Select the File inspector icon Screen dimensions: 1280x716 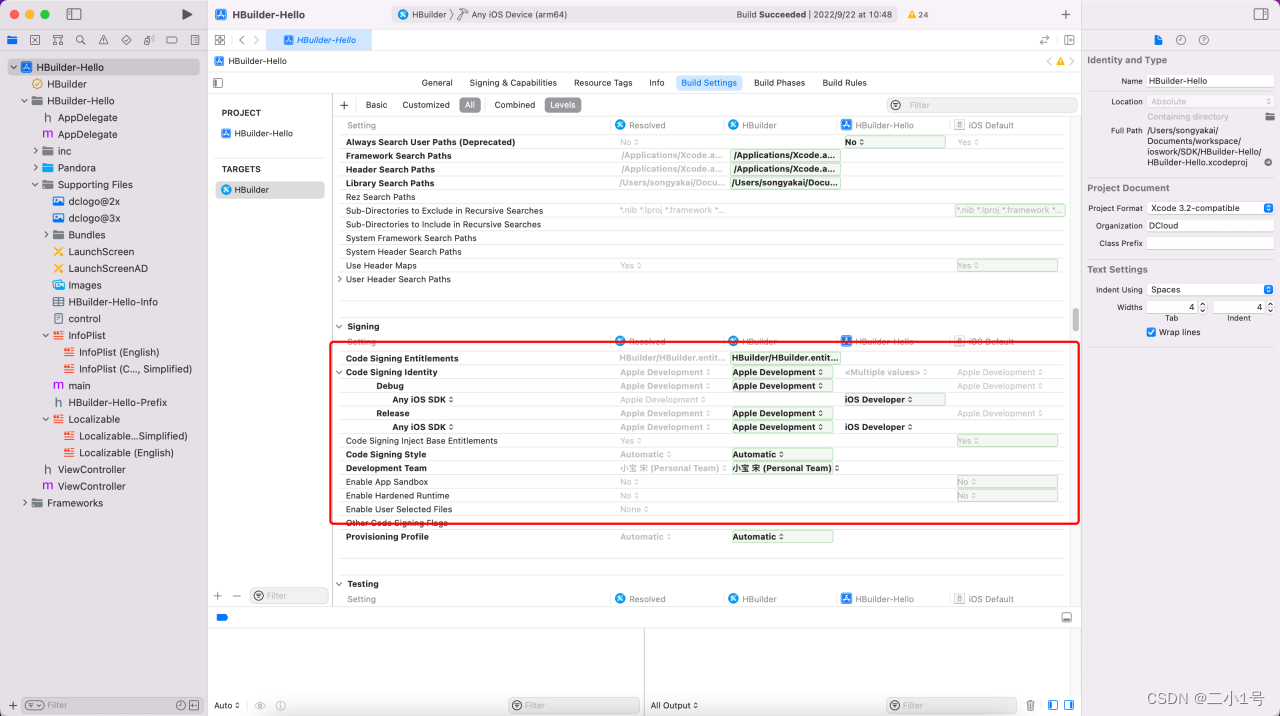click(x=1158, y=40)
